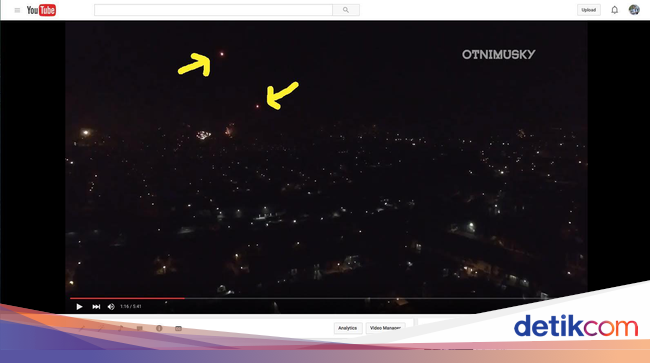
Task: Open the account avatar menu
Action: [x=634, y=10]
